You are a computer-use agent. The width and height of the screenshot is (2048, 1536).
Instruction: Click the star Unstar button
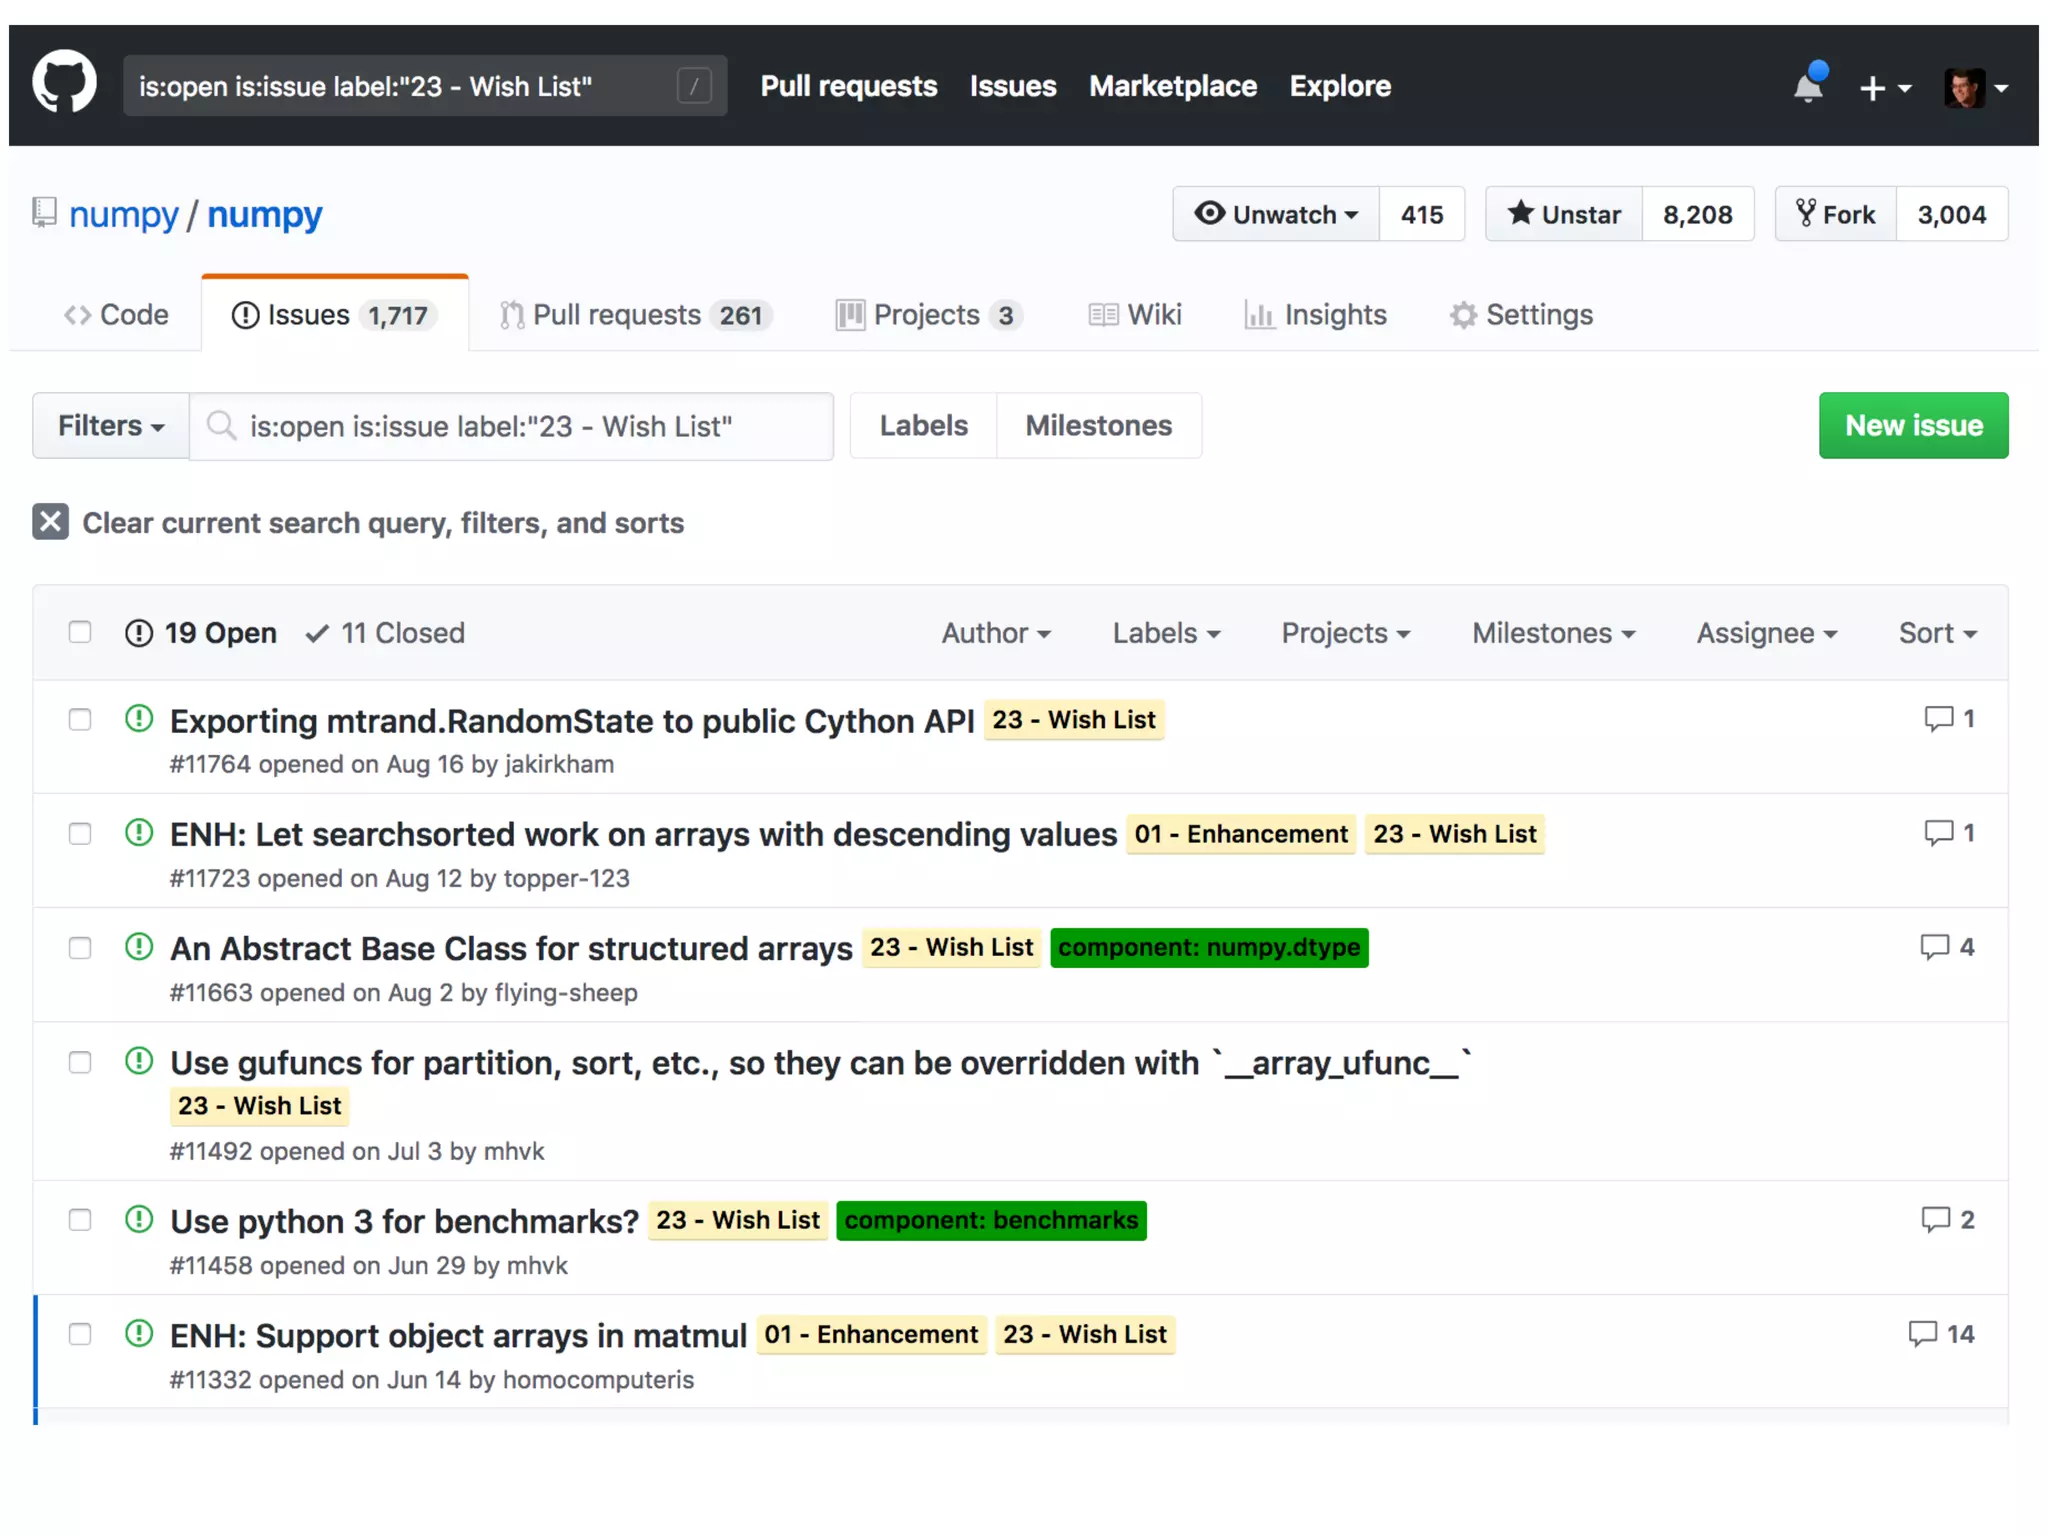(1565, 214)
